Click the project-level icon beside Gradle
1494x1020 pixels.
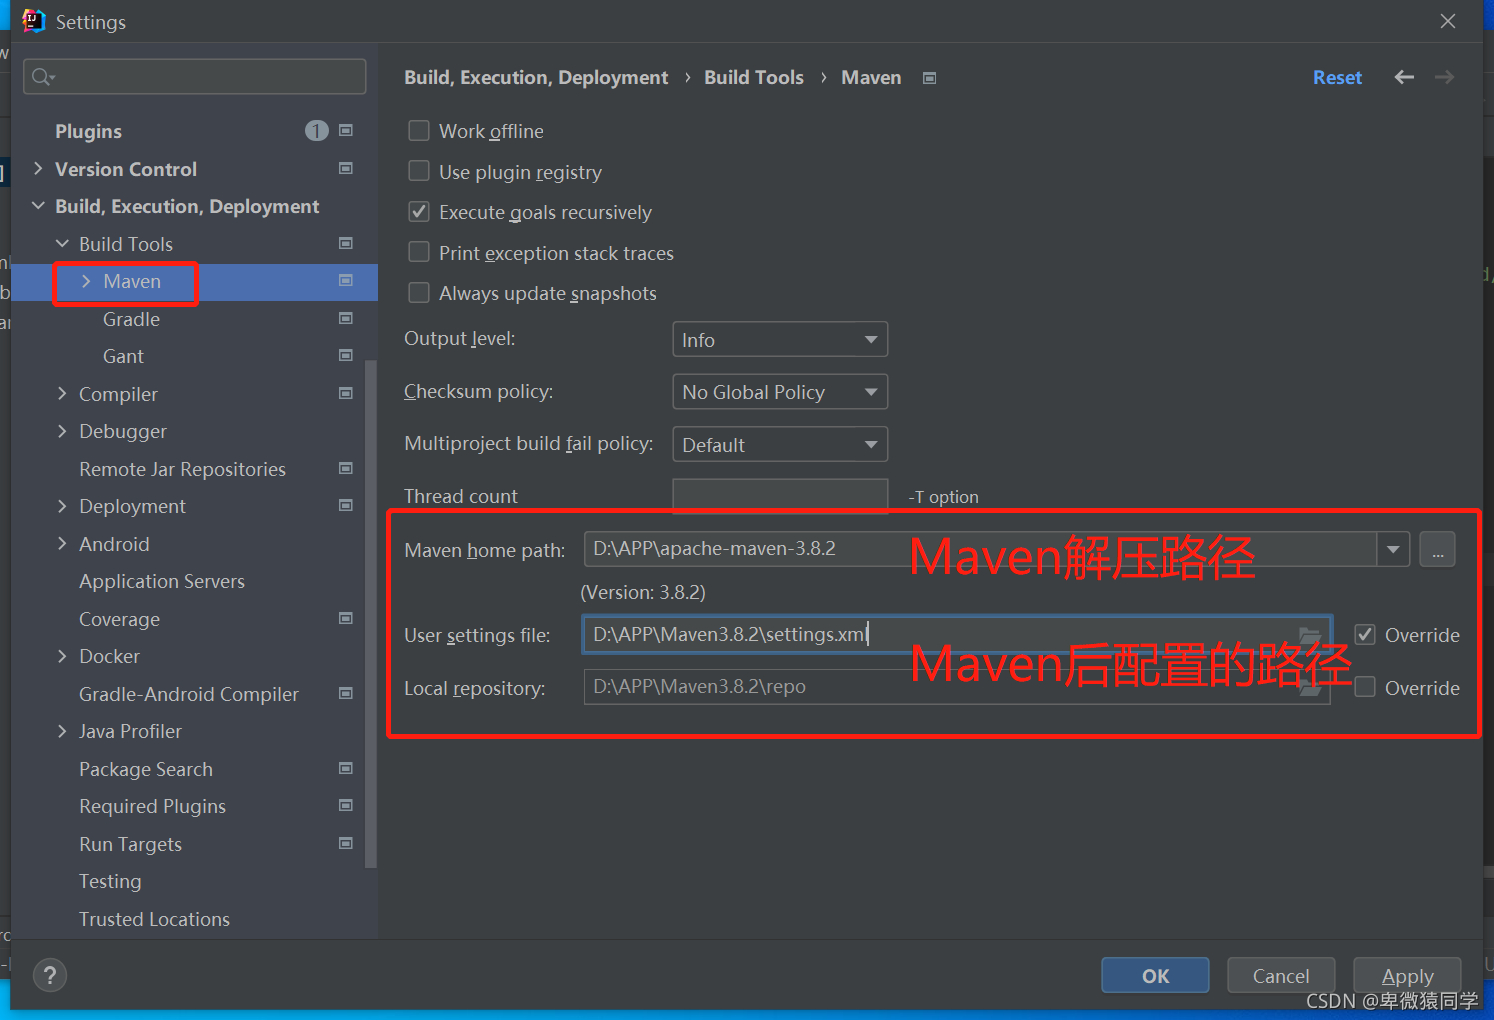346,318
